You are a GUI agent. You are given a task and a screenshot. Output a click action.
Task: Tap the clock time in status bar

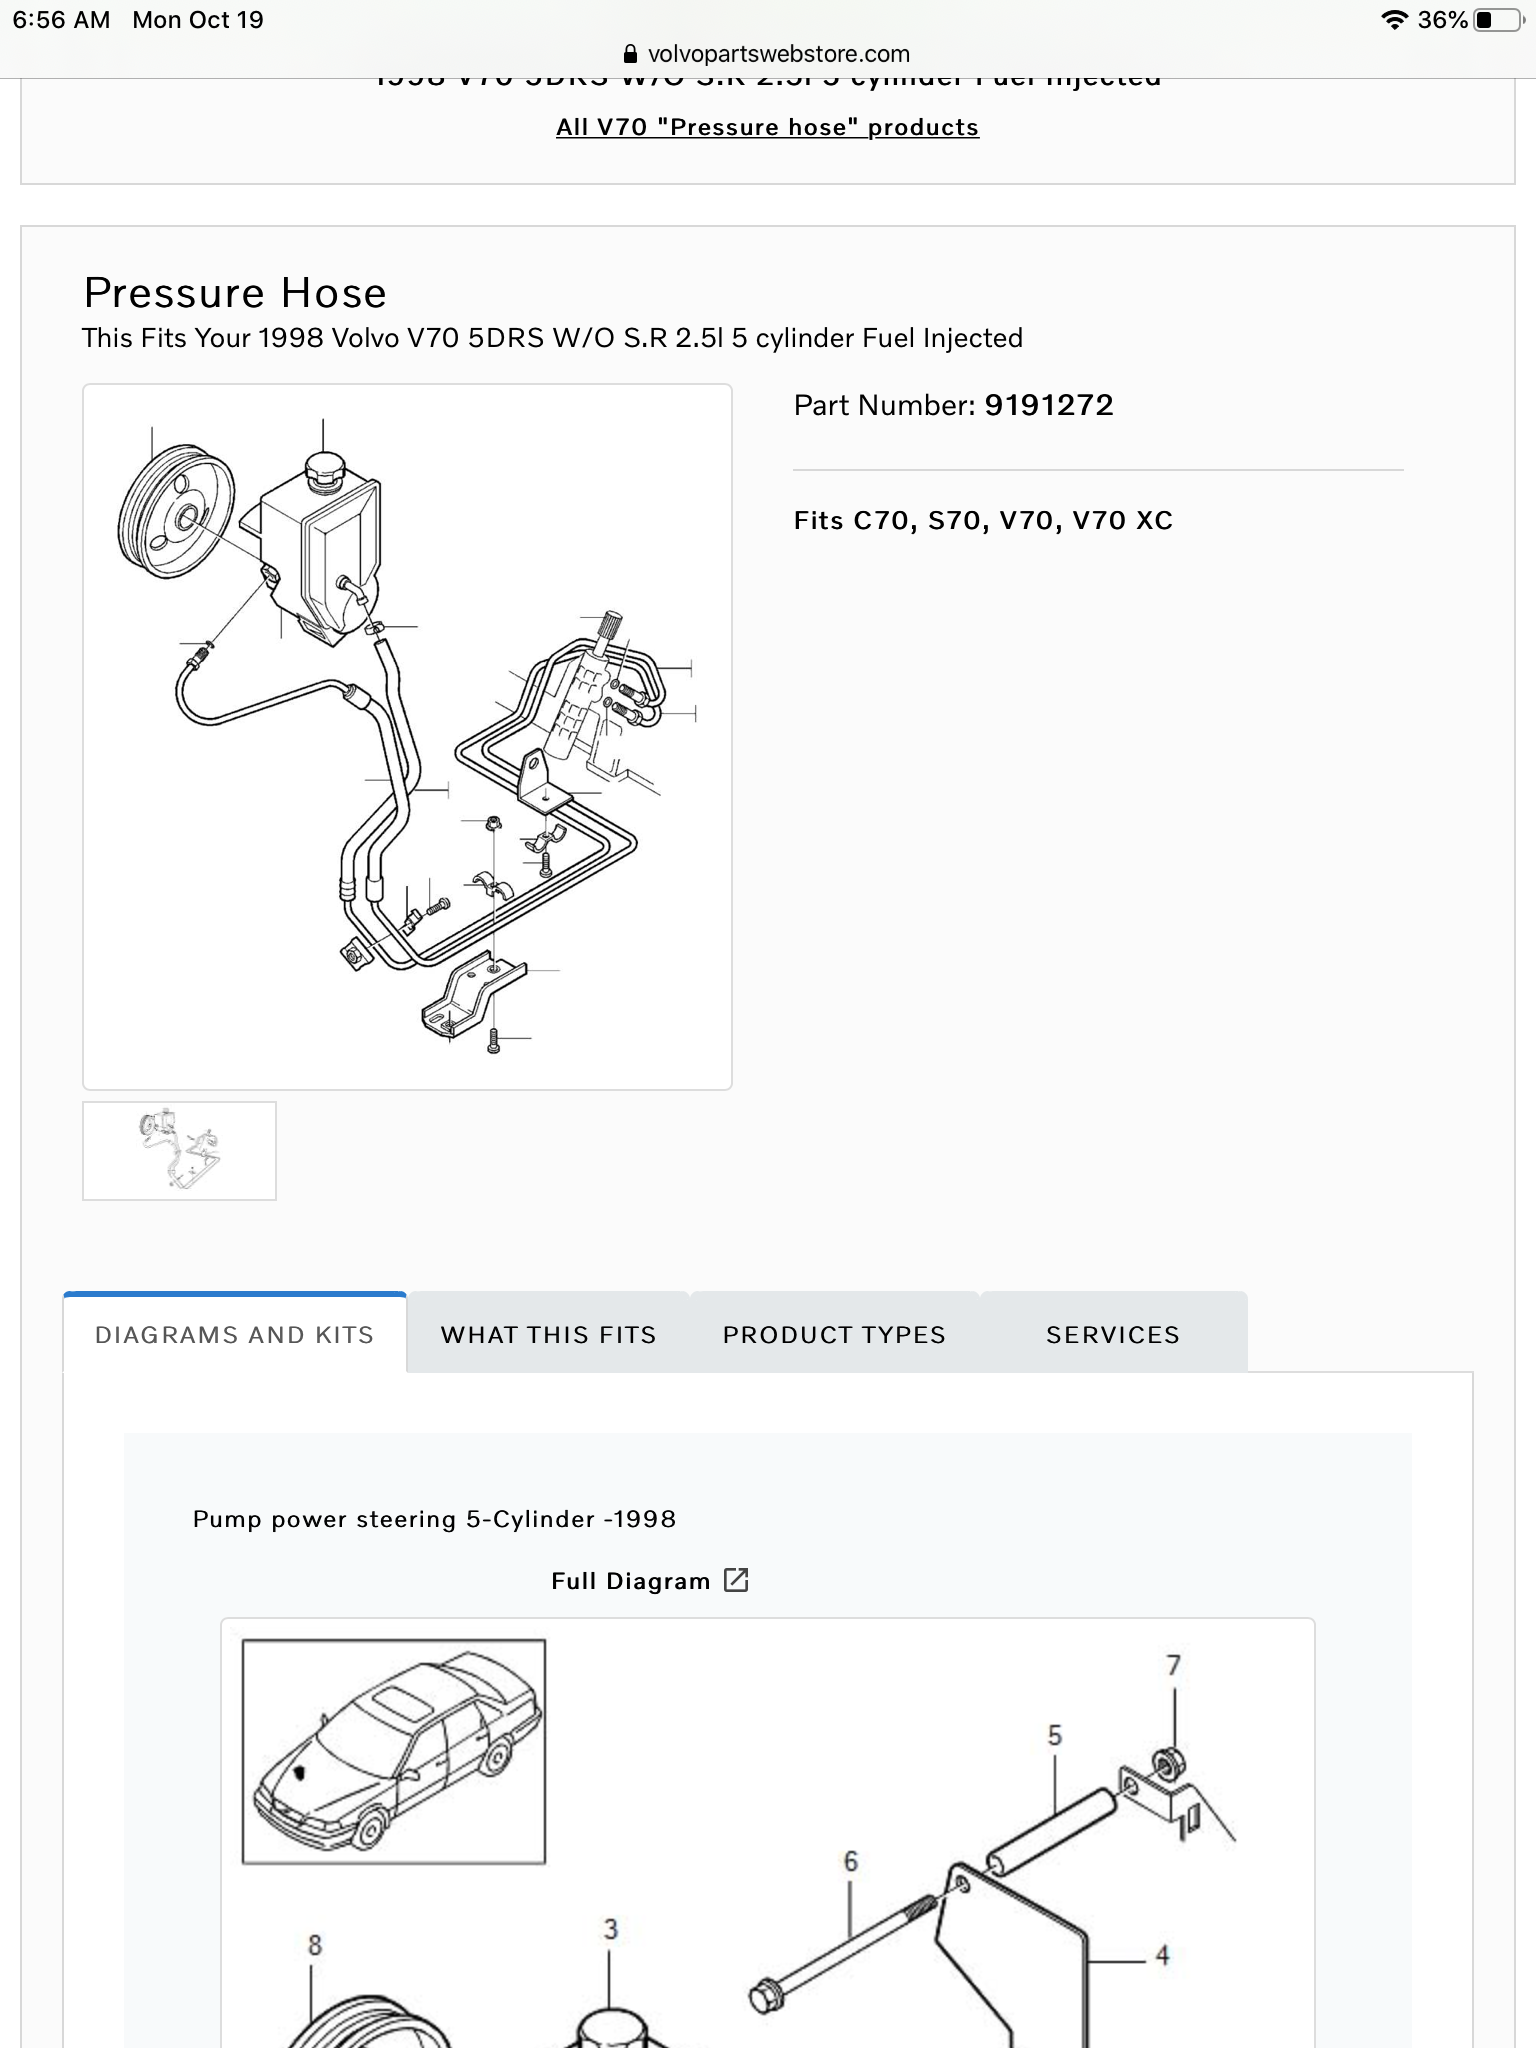61,20
